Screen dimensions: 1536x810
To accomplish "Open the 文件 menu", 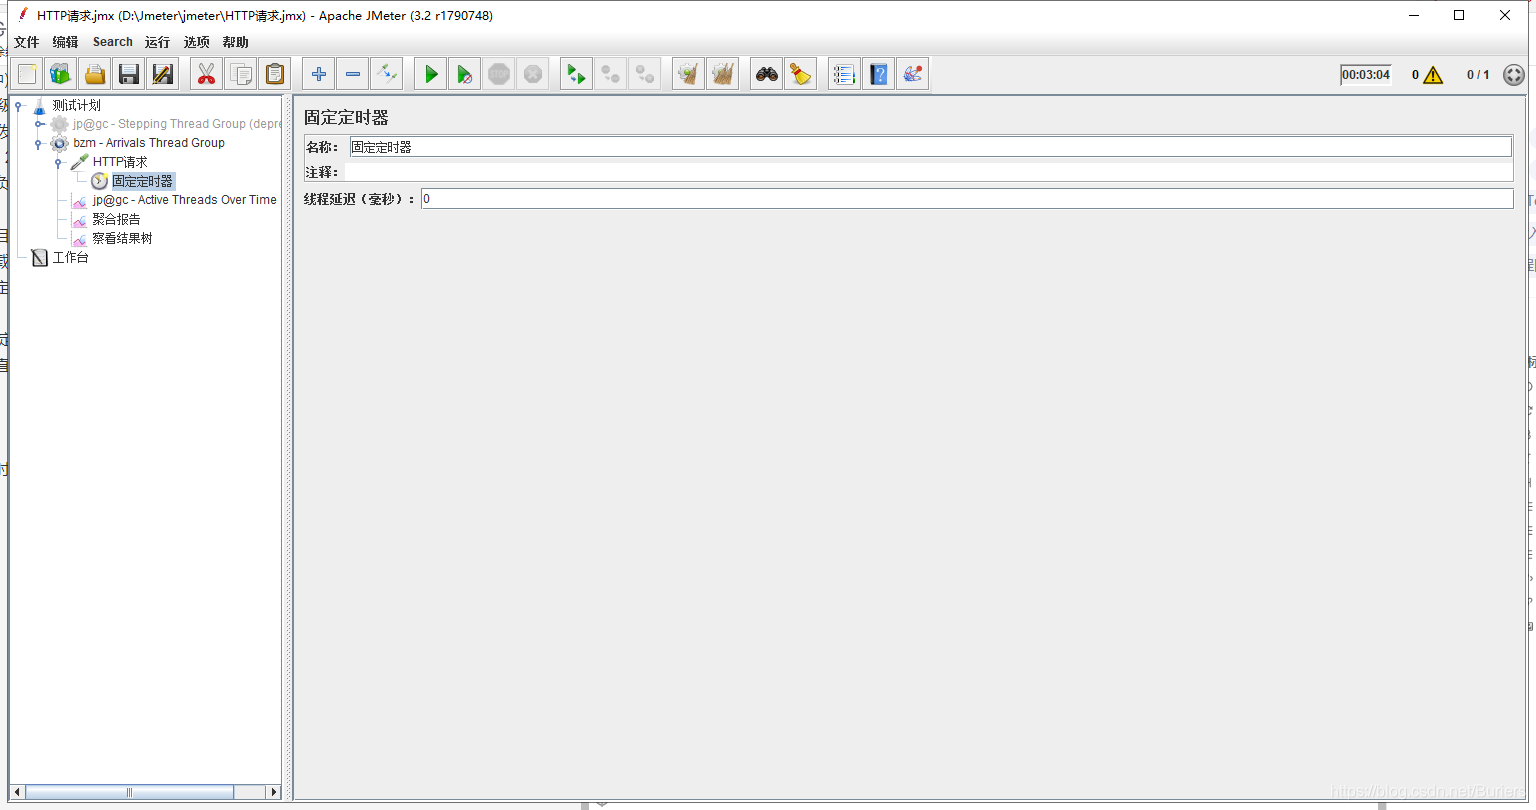I will pyautogui.click(x=26, y=42).
